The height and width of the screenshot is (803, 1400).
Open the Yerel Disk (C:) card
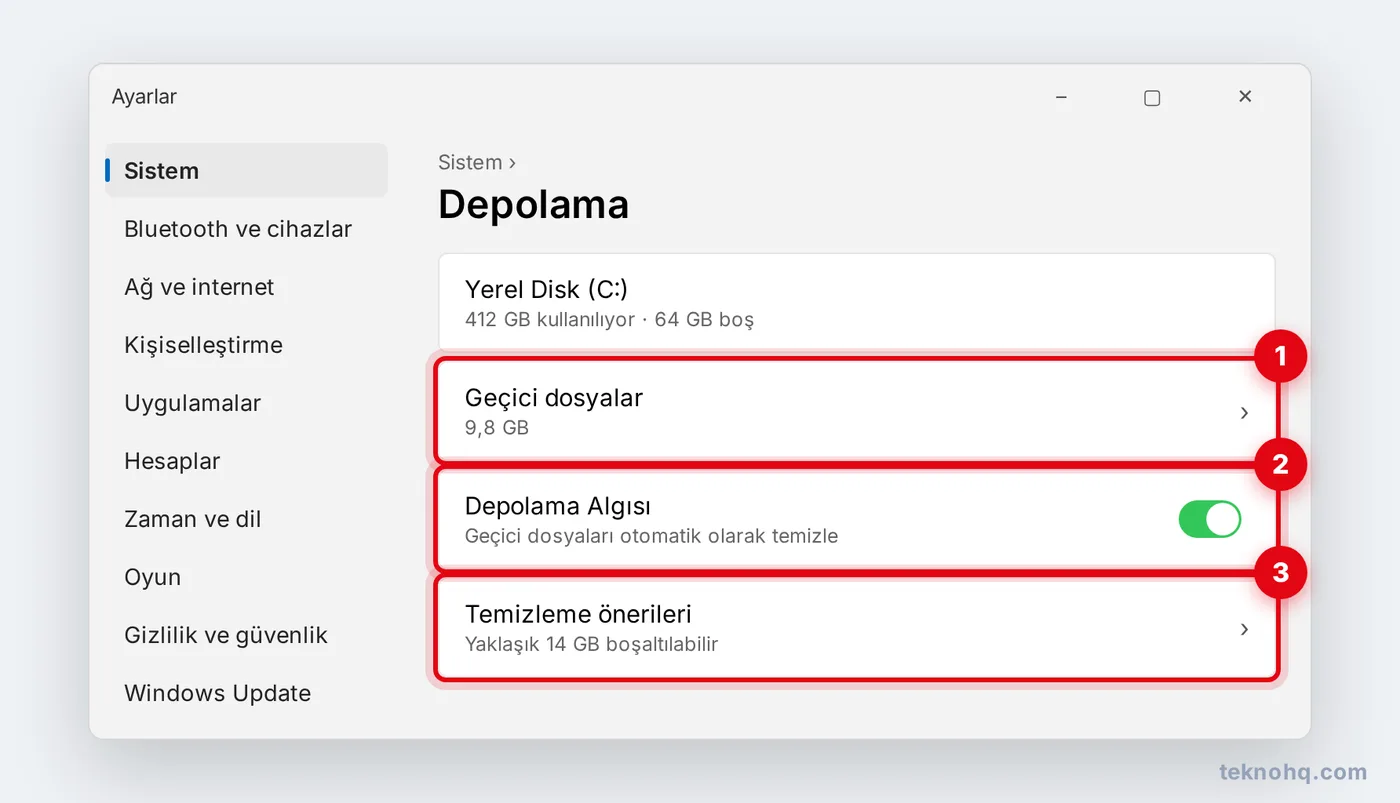tap(857, 303)
